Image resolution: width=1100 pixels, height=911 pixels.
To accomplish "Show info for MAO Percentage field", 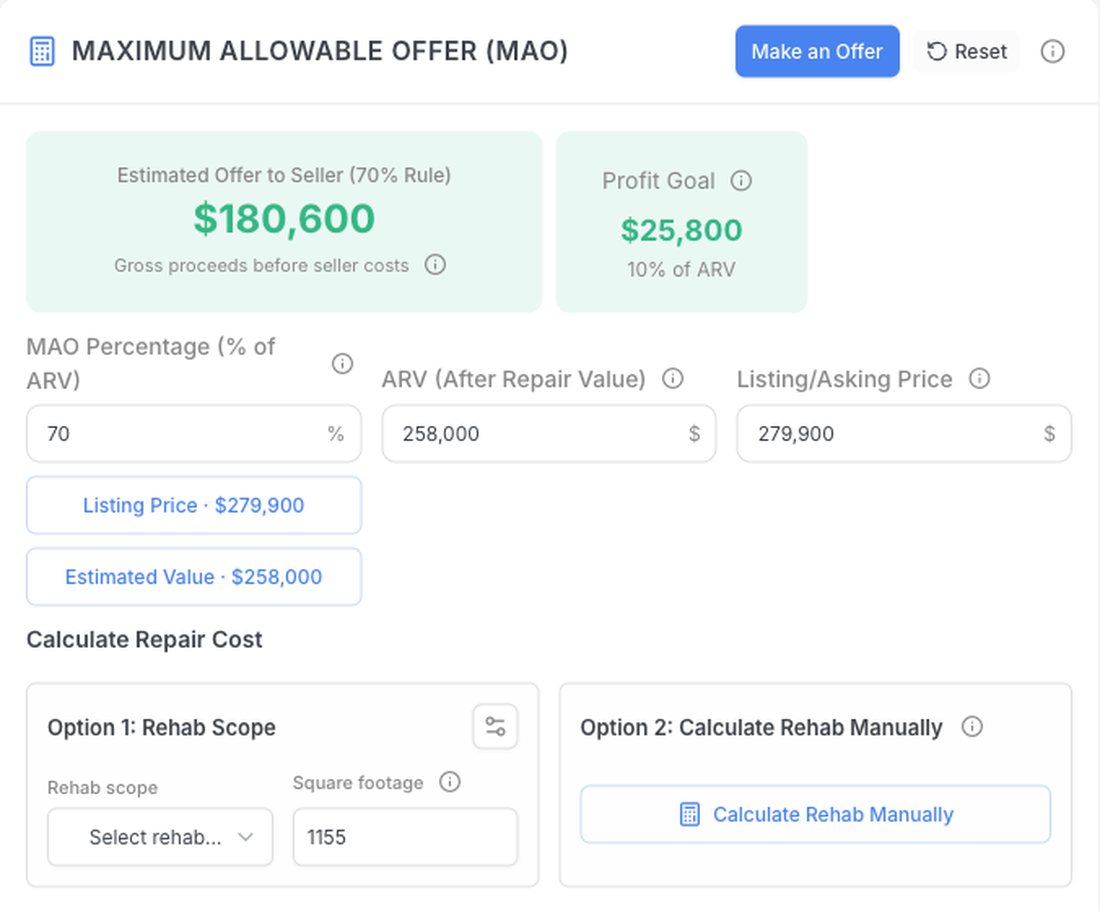I will tap(342, 363).
